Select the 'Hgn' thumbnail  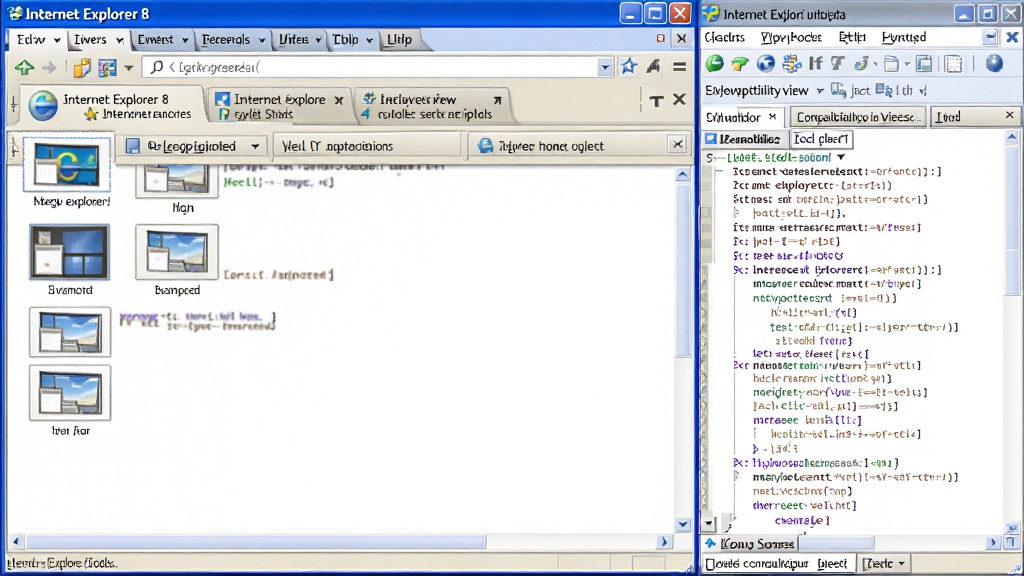coord(176,180)
